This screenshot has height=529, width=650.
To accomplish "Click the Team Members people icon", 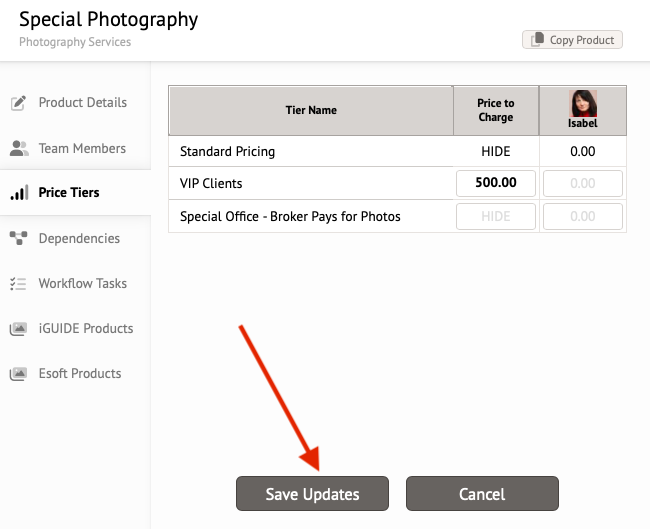I will (x=19, y=148).
